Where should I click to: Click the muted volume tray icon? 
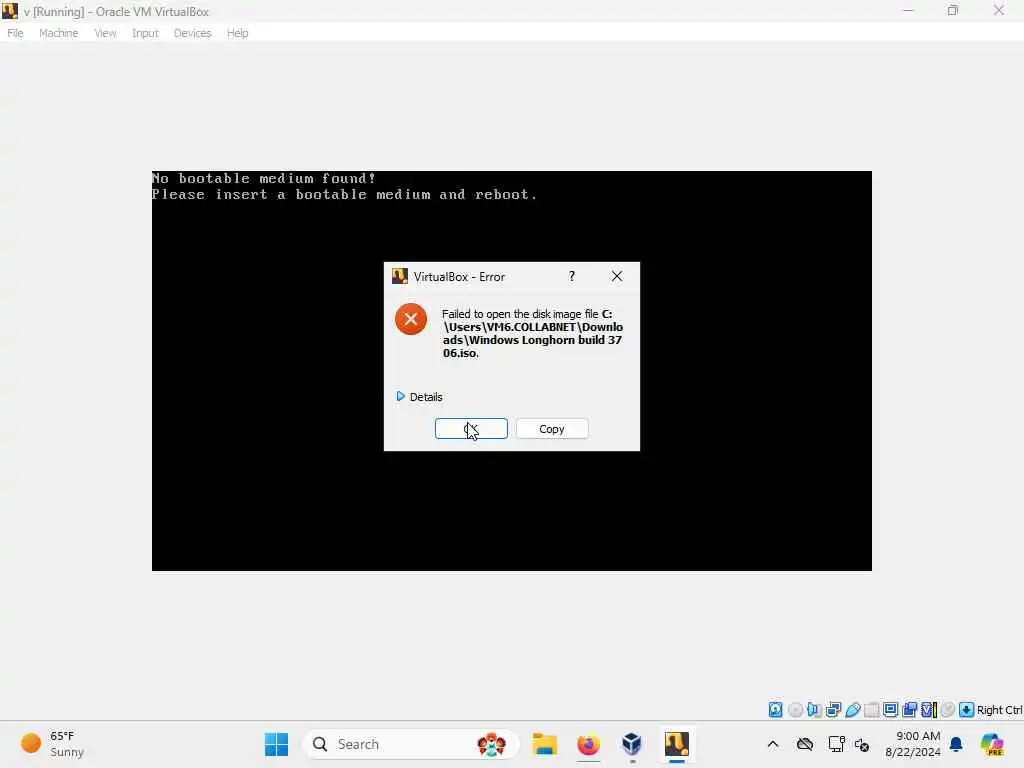click(862, 744)
